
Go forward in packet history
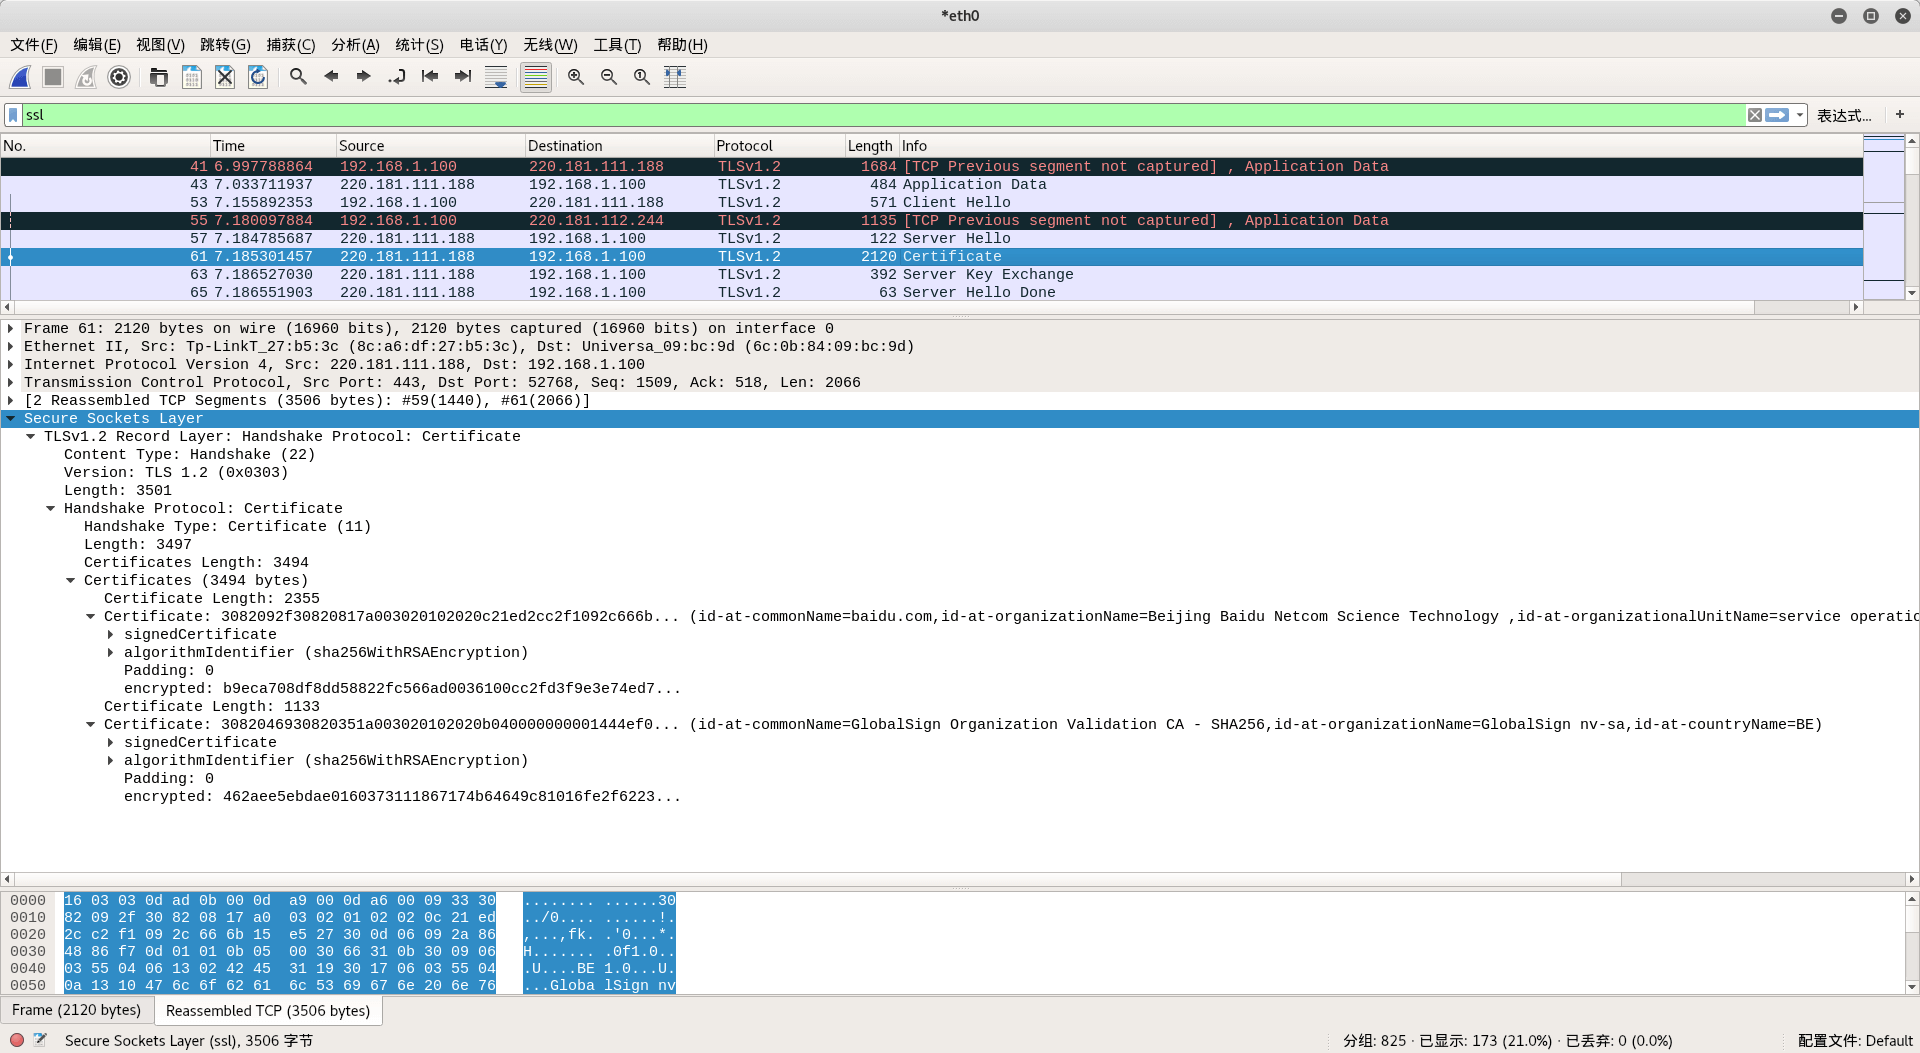(x=364, y=76)
